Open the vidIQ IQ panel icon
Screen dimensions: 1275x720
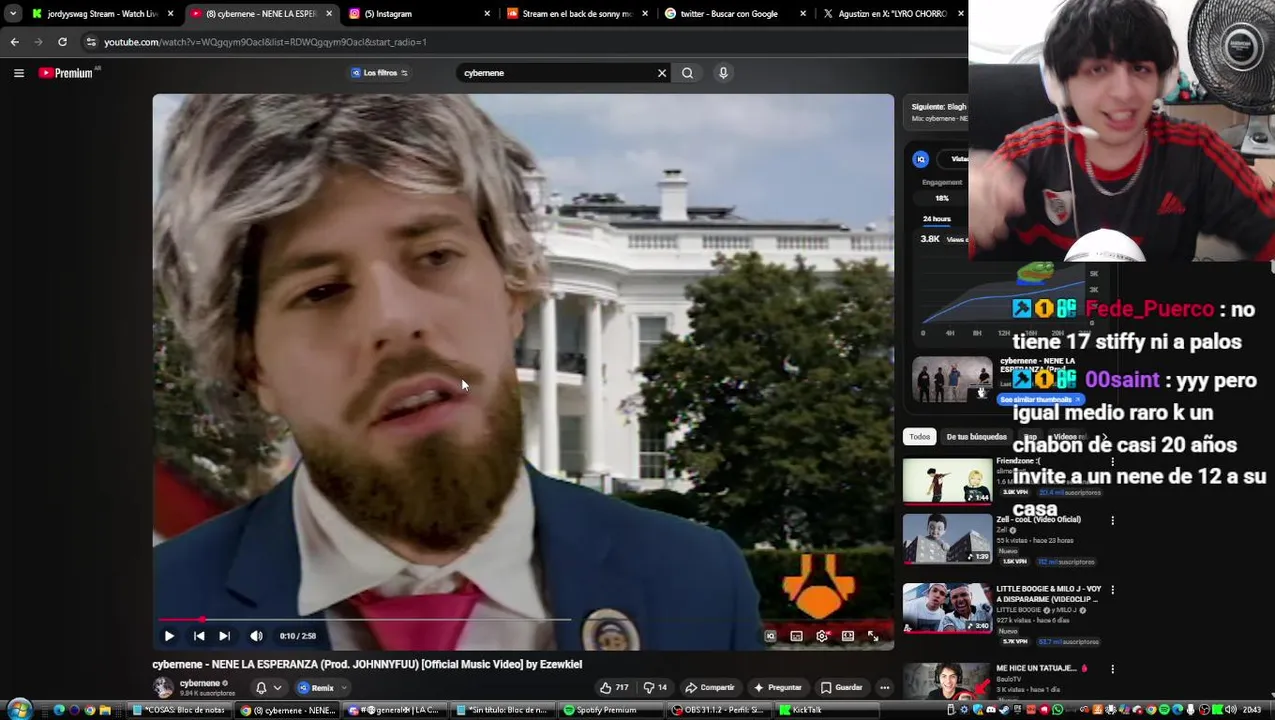[x=921, y=159]
